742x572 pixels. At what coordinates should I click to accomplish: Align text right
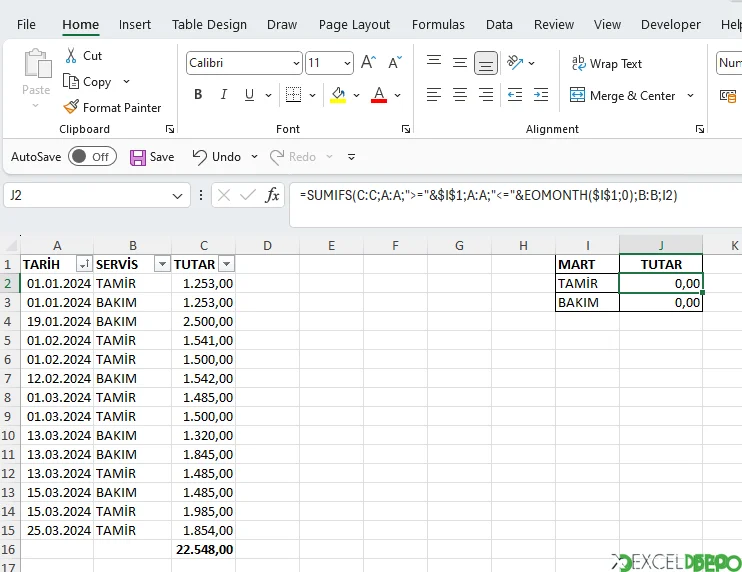(x=486, y=95)
